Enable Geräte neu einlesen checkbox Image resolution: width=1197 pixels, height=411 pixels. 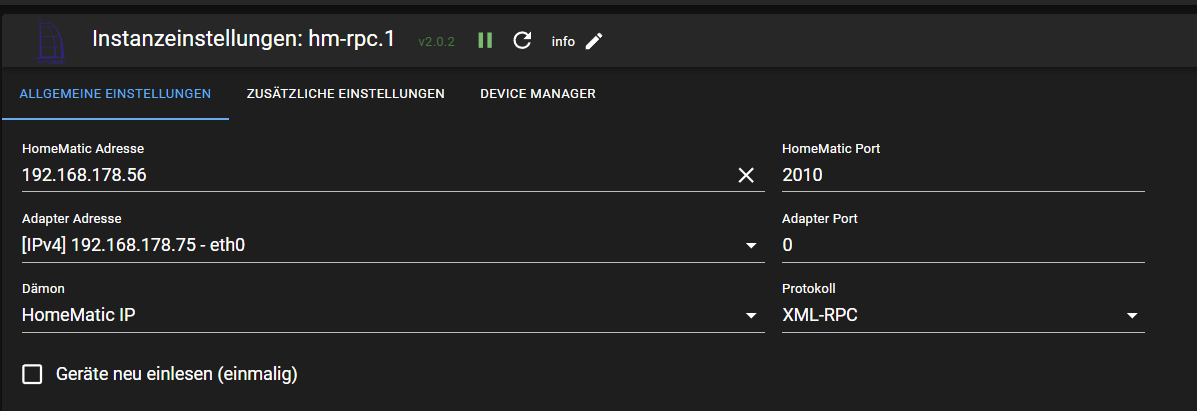pos(33,374)
